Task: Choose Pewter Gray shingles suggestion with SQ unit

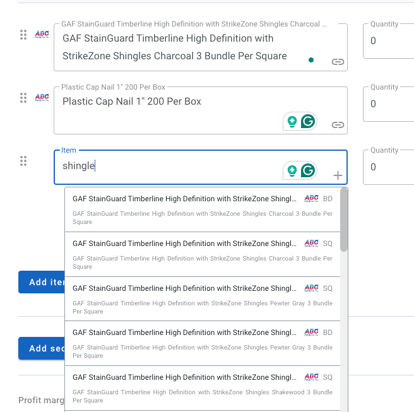Action: coord(203,299)
